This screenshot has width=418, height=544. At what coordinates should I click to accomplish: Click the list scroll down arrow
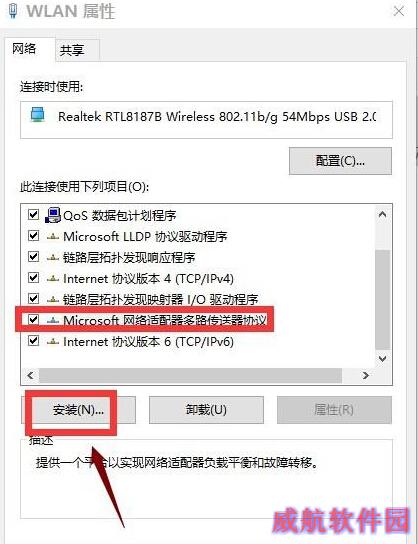(x=382, y=358)
